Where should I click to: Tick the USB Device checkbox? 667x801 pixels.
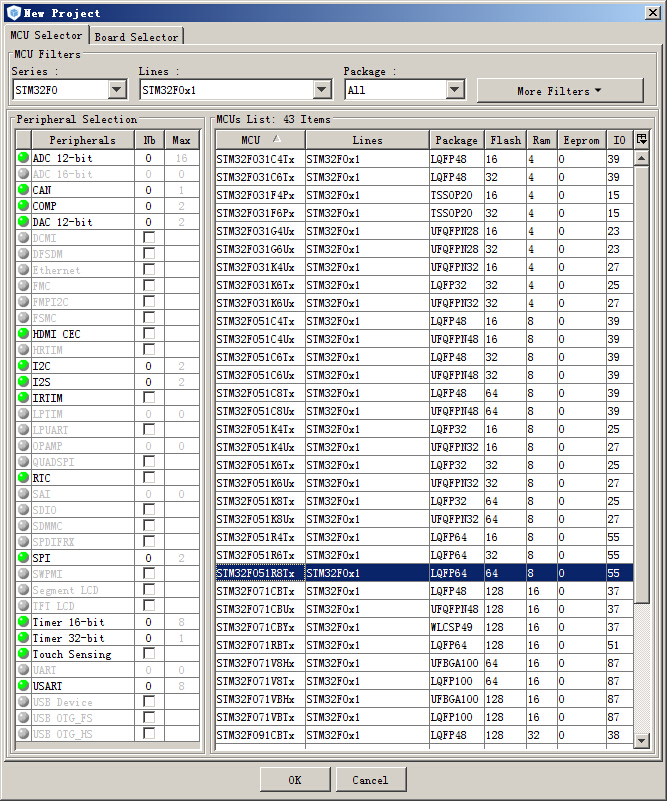pos(149,701)
